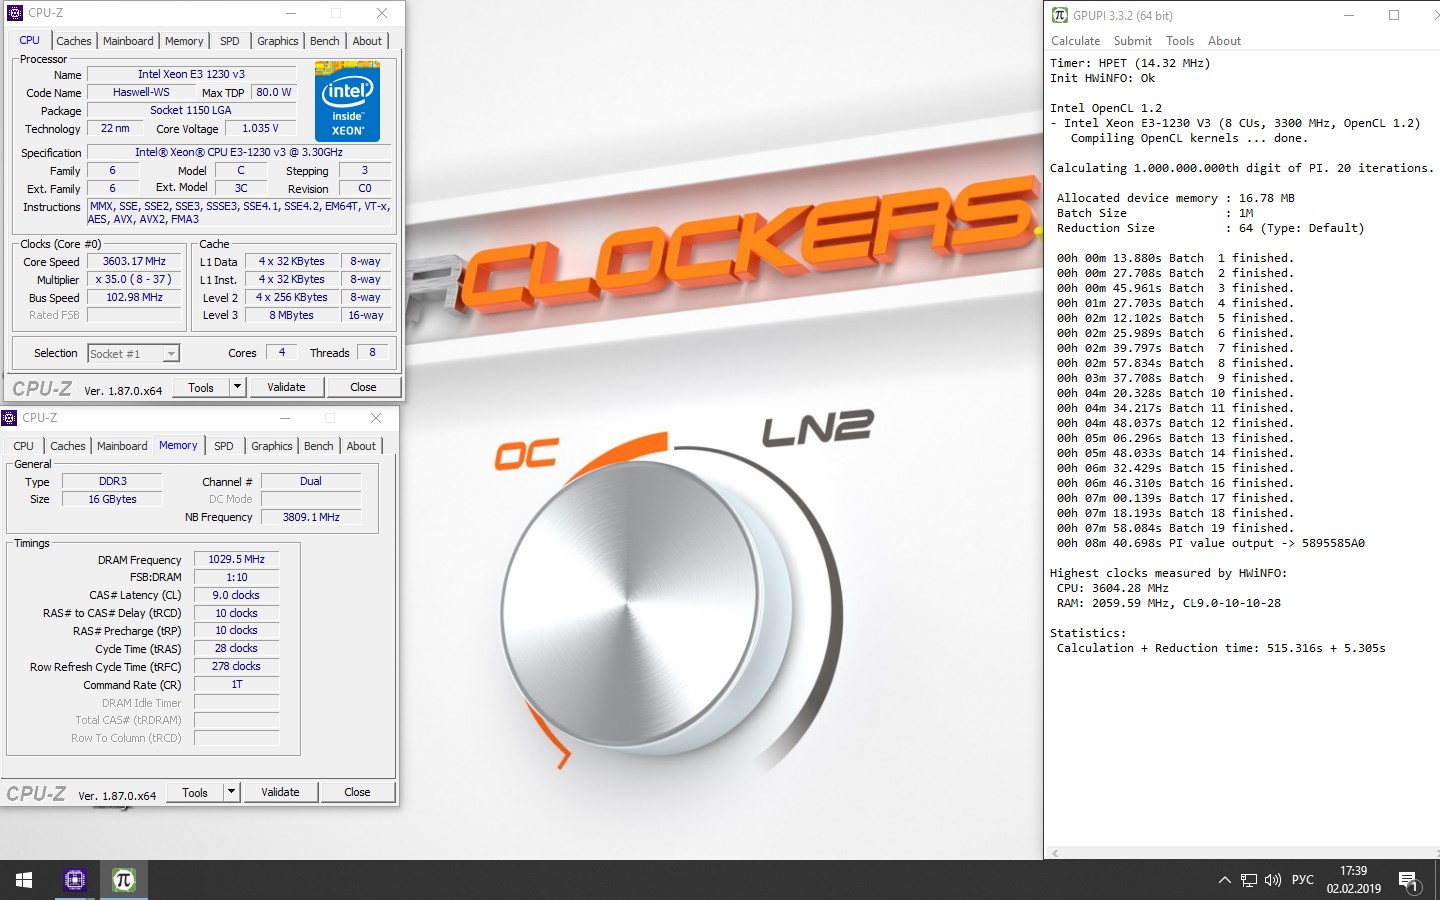This screenshot has width=1440, height=900.
Task: Click the DRAM Frequency 1029.5 MHz field
Action: click(x=236, y=559)
